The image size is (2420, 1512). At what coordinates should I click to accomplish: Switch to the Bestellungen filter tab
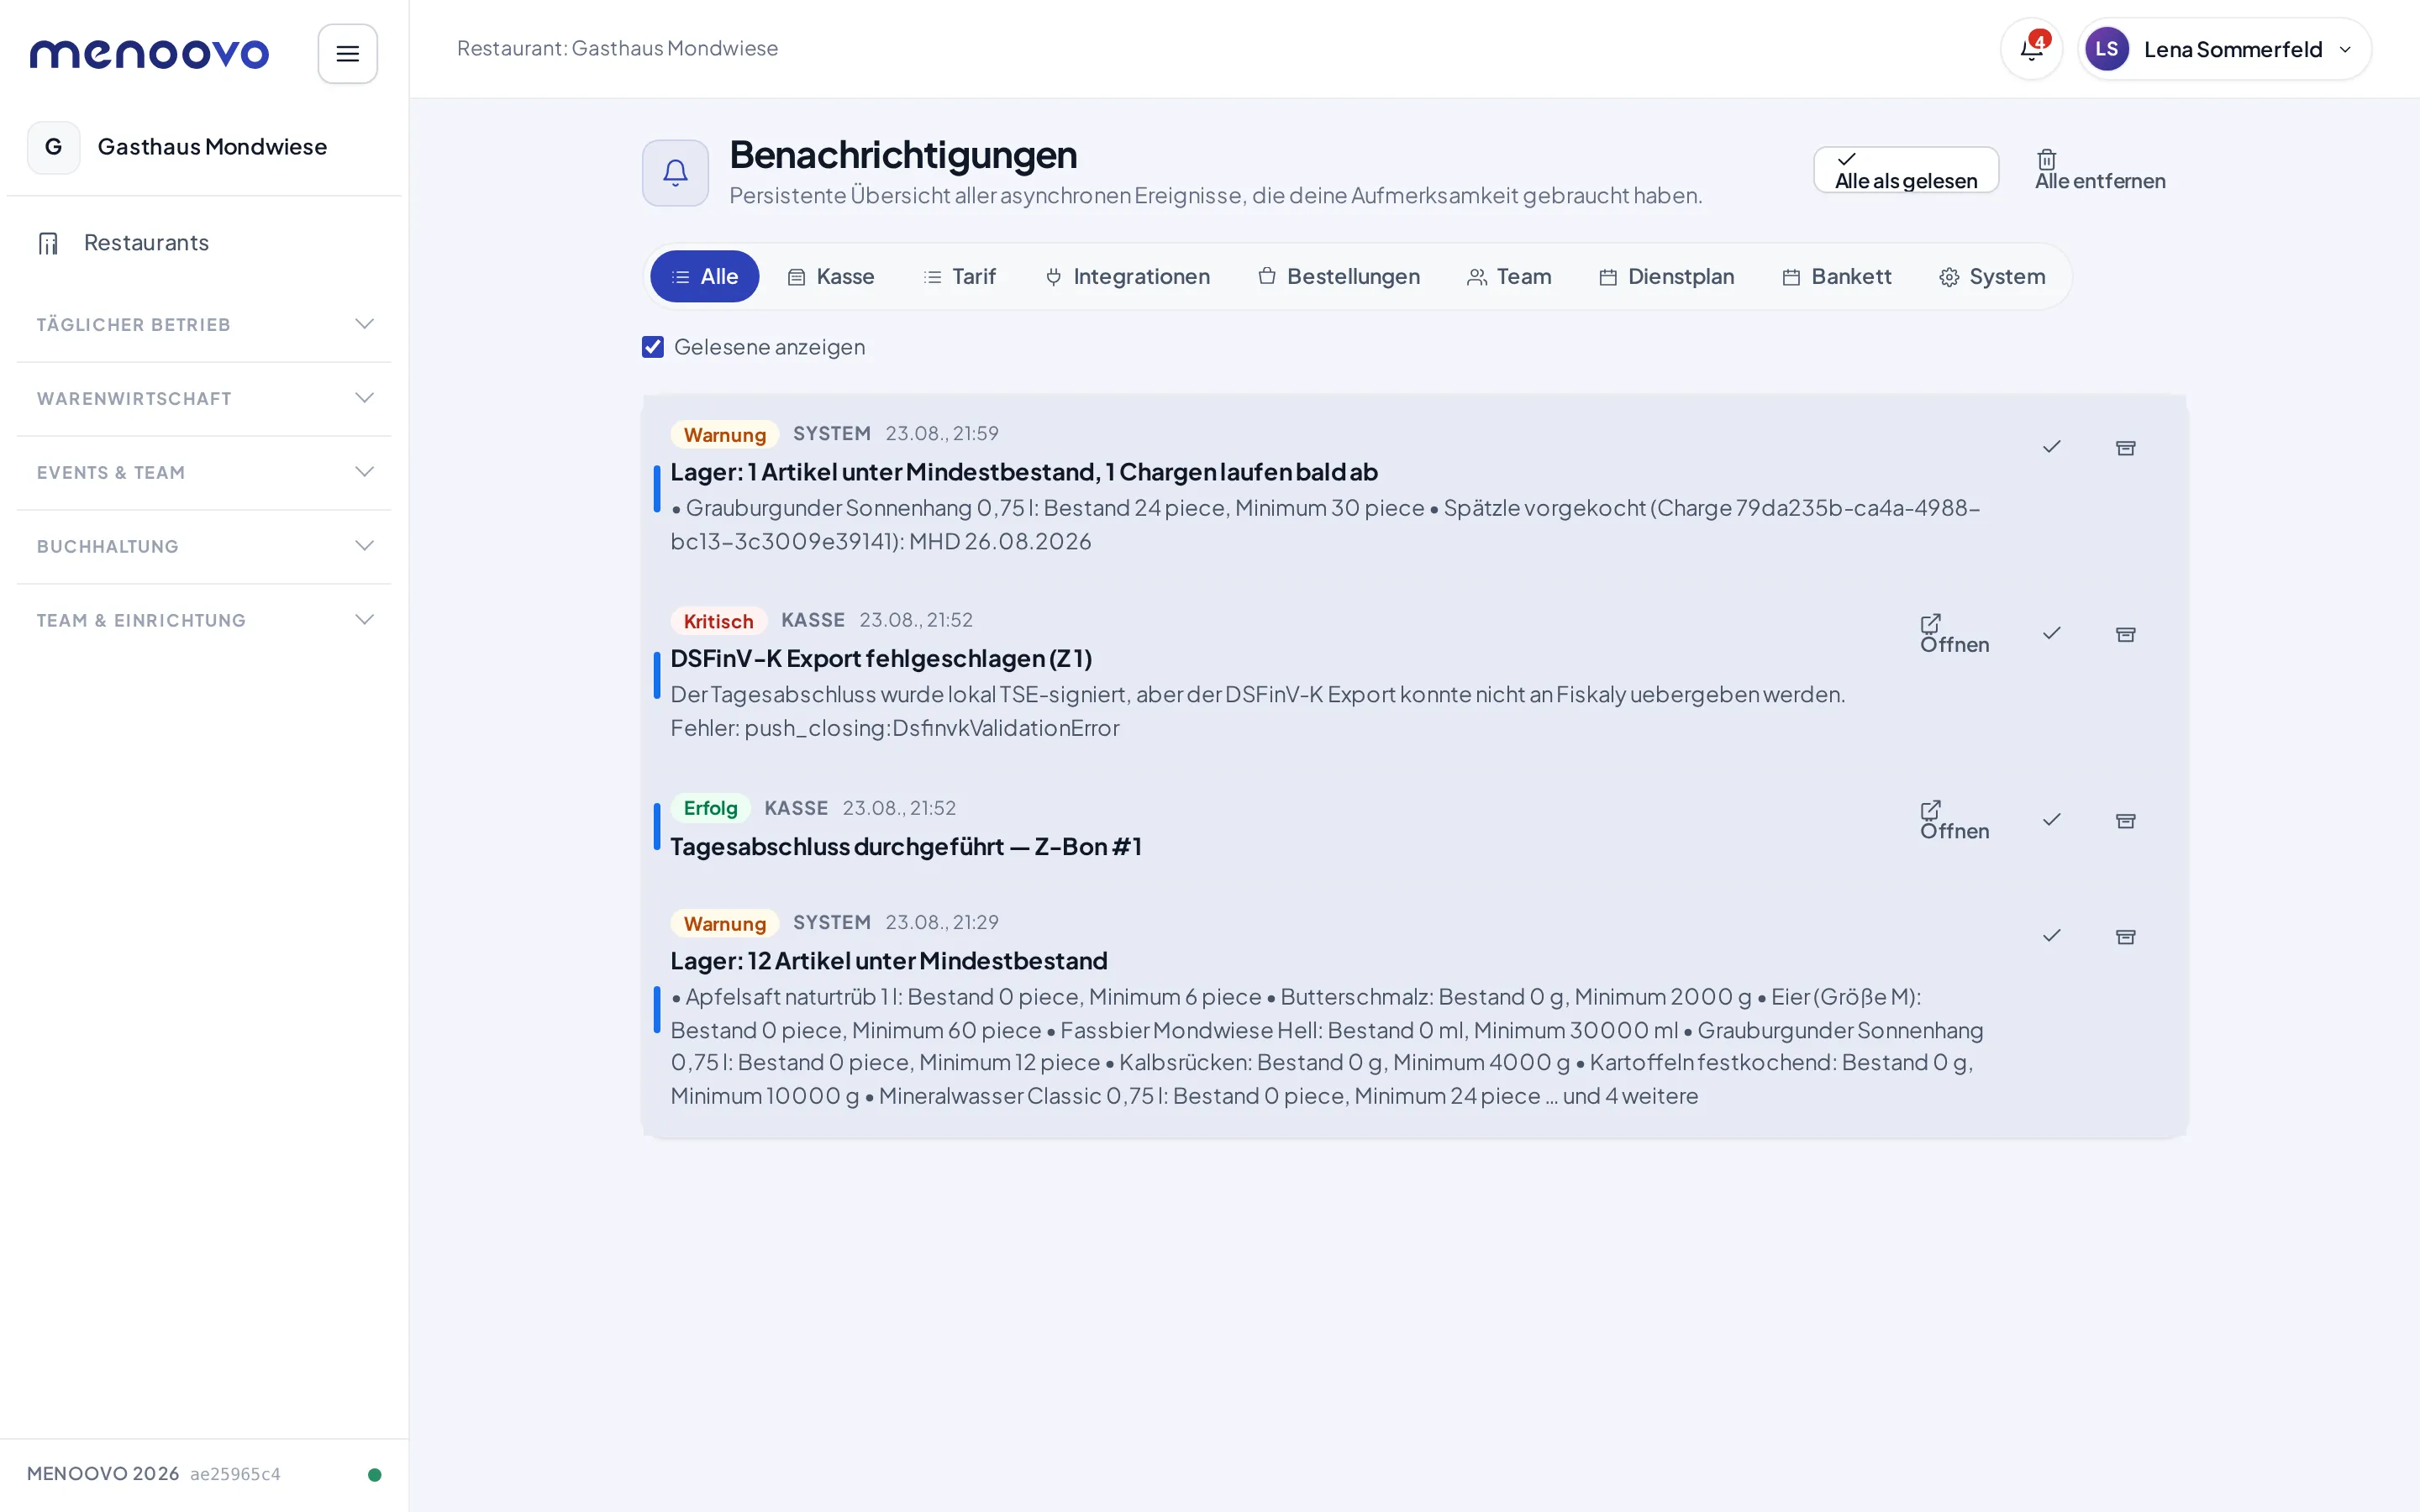point(1338,276)
